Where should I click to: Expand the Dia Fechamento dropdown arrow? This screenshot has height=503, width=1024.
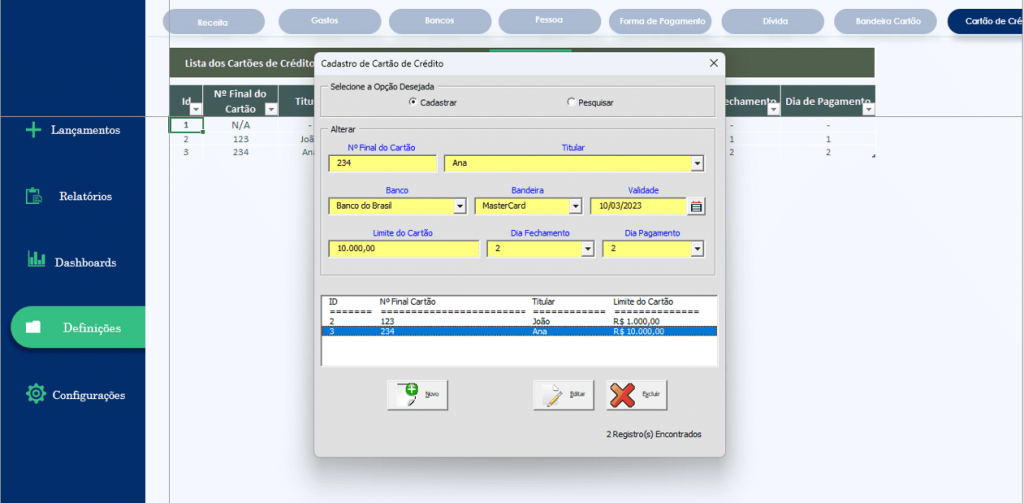tap(587, 249)
